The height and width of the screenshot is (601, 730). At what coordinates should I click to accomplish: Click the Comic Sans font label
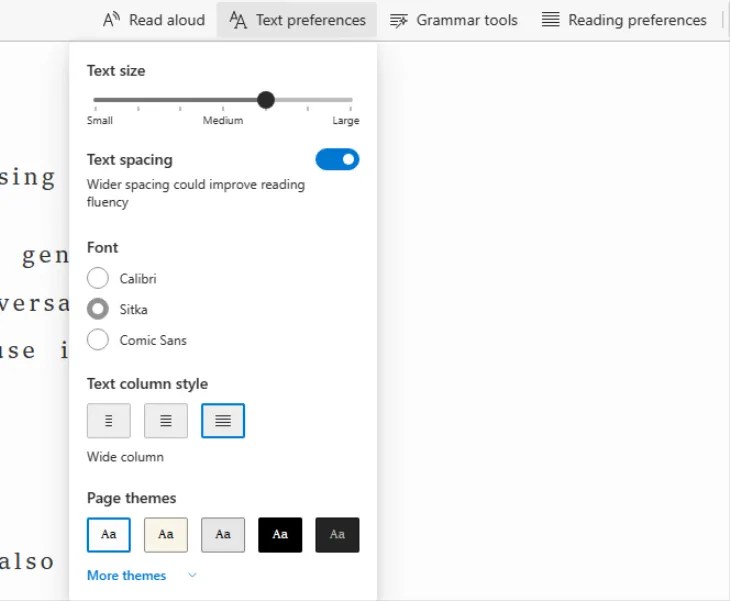[153, 340]
